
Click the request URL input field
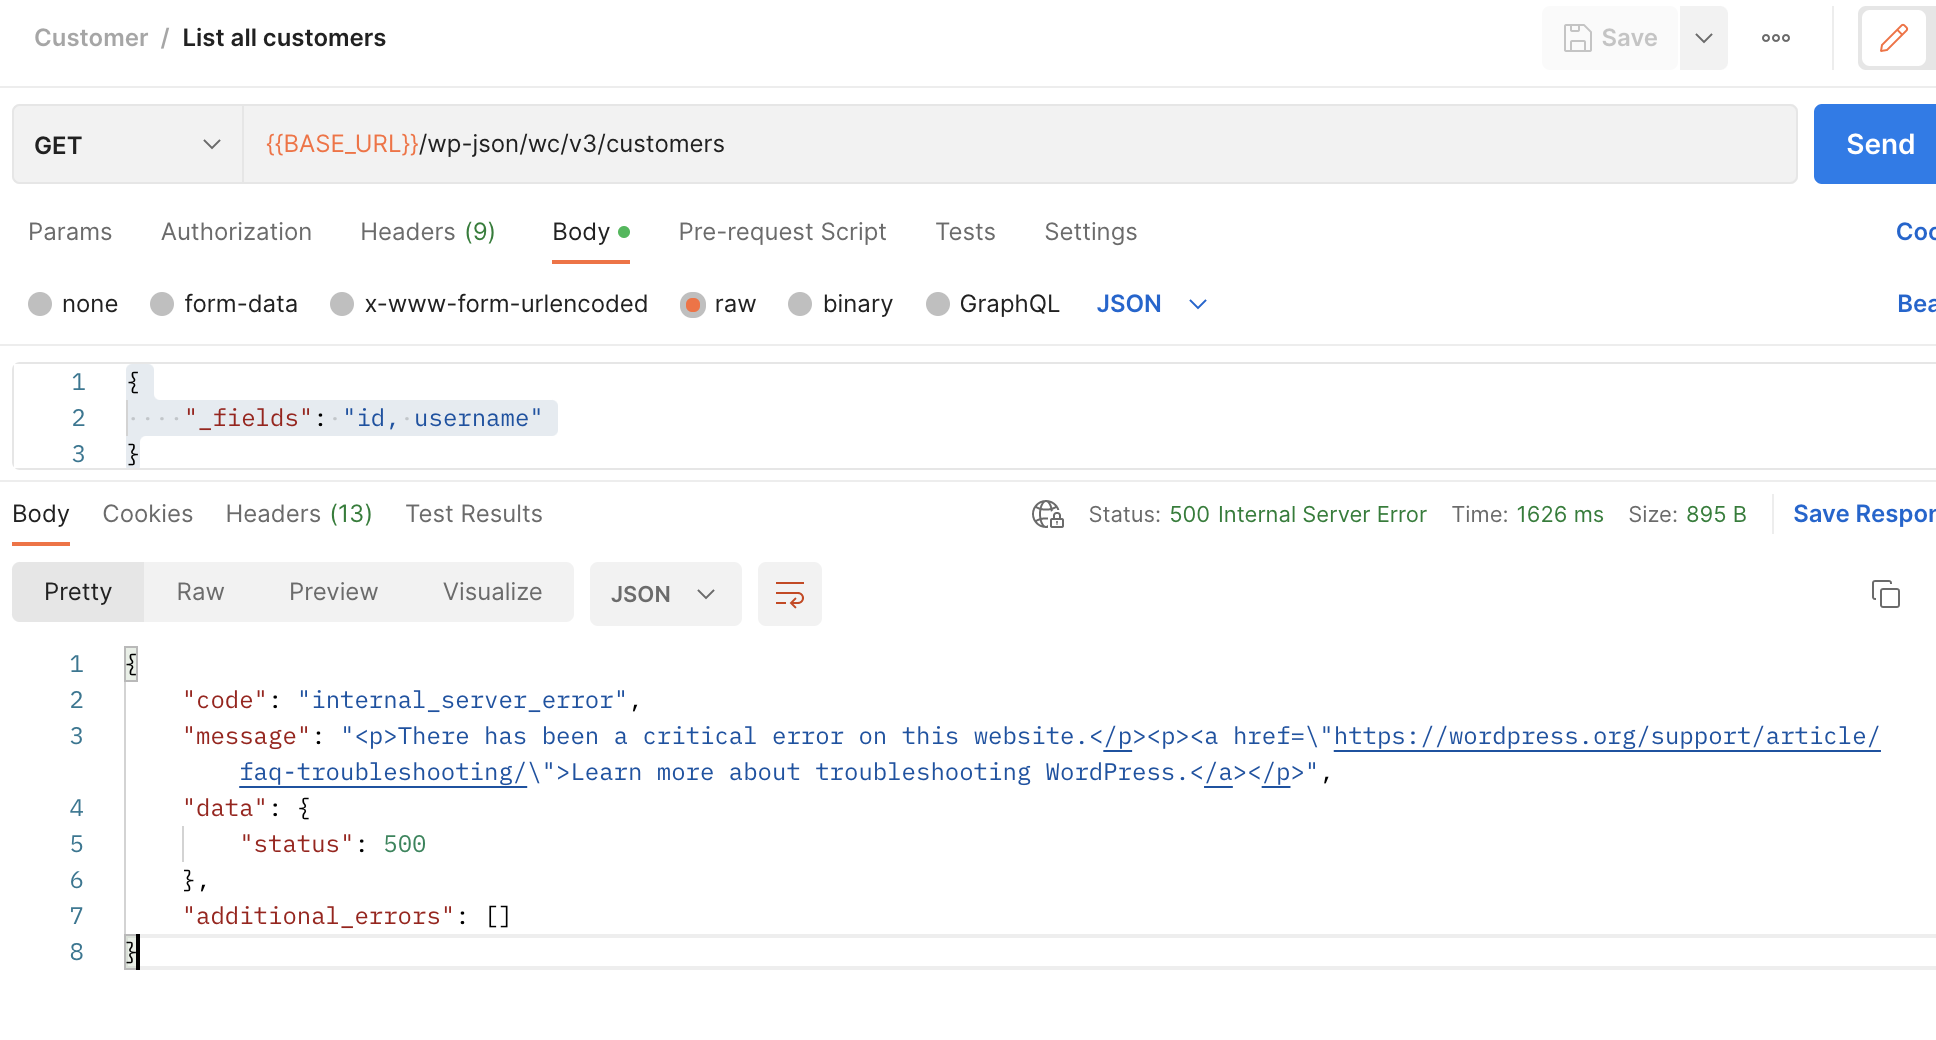[1020, 144]
